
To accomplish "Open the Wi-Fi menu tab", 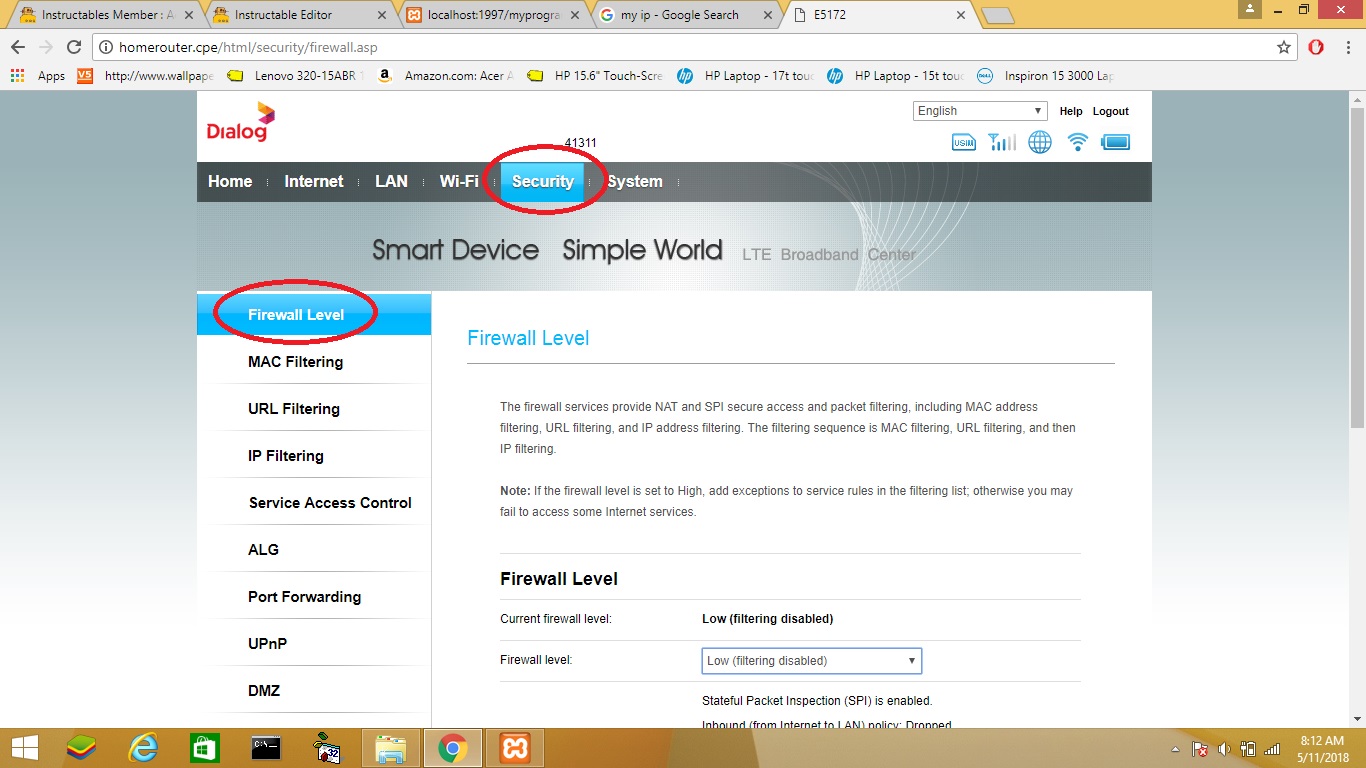I will 459,182.
